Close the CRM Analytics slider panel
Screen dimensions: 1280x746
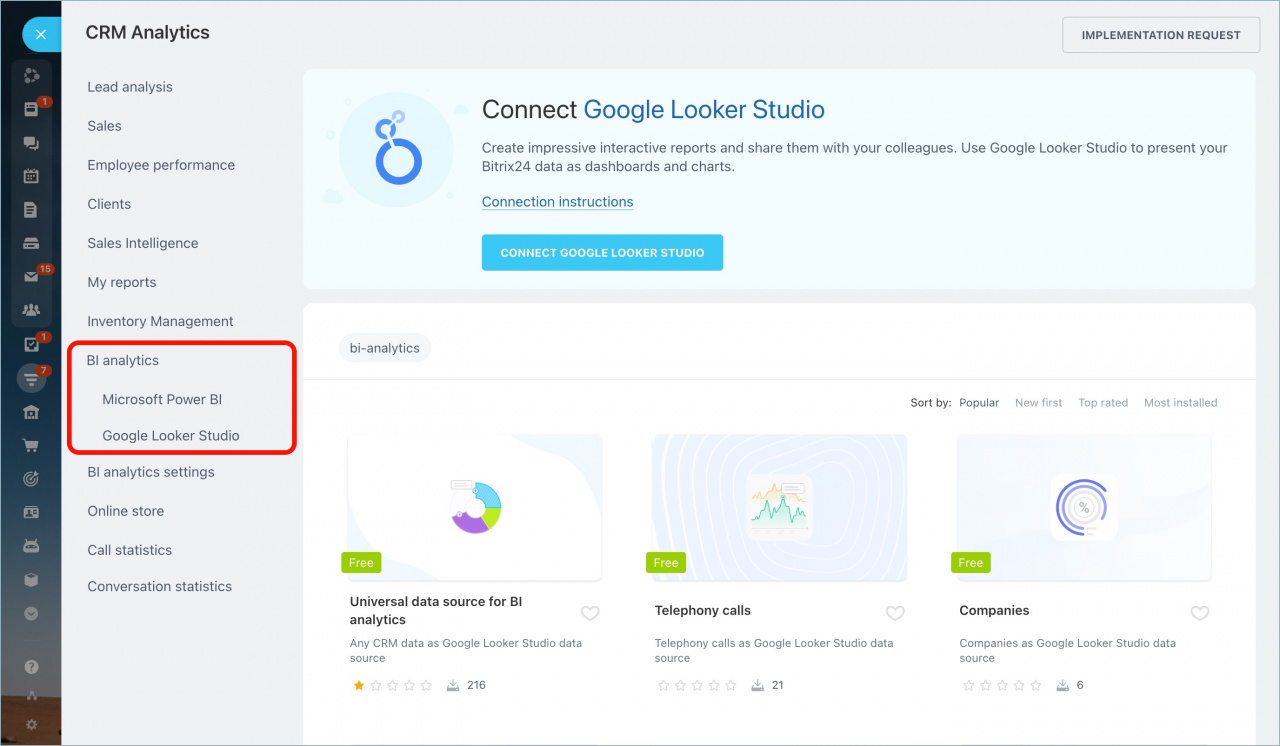point(40,35)
